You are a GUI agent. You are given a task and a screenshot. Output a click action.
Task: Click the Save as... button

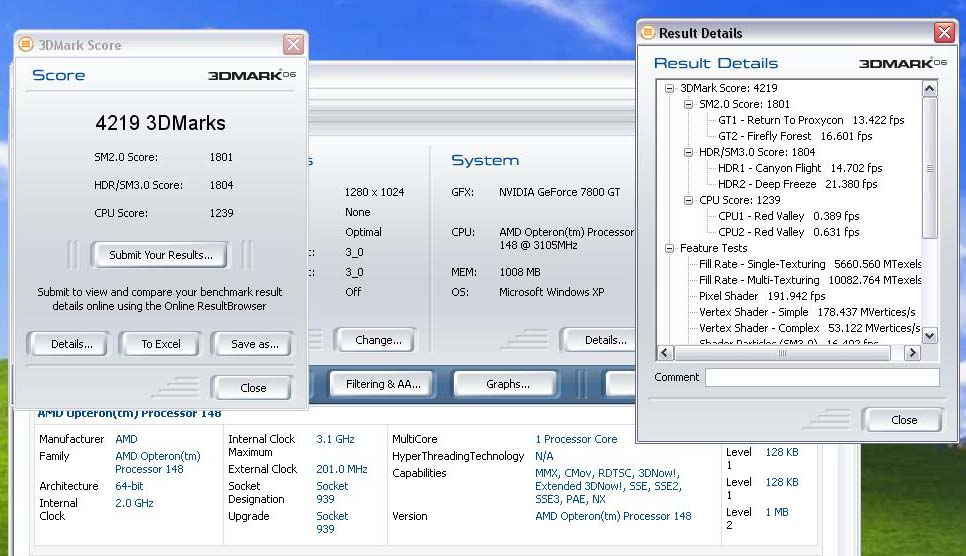[x=254, y=344]
